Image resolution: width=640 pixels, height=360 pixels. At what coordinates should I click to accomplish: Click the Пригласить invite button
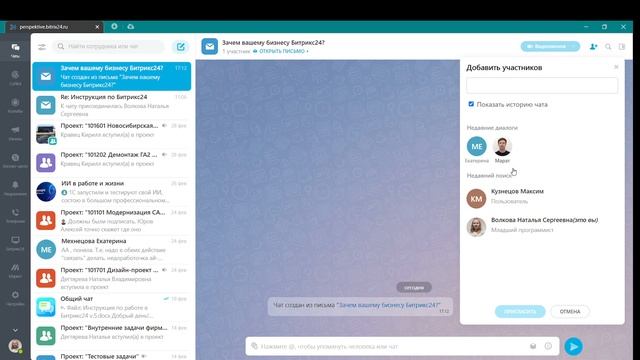(520, 311)
